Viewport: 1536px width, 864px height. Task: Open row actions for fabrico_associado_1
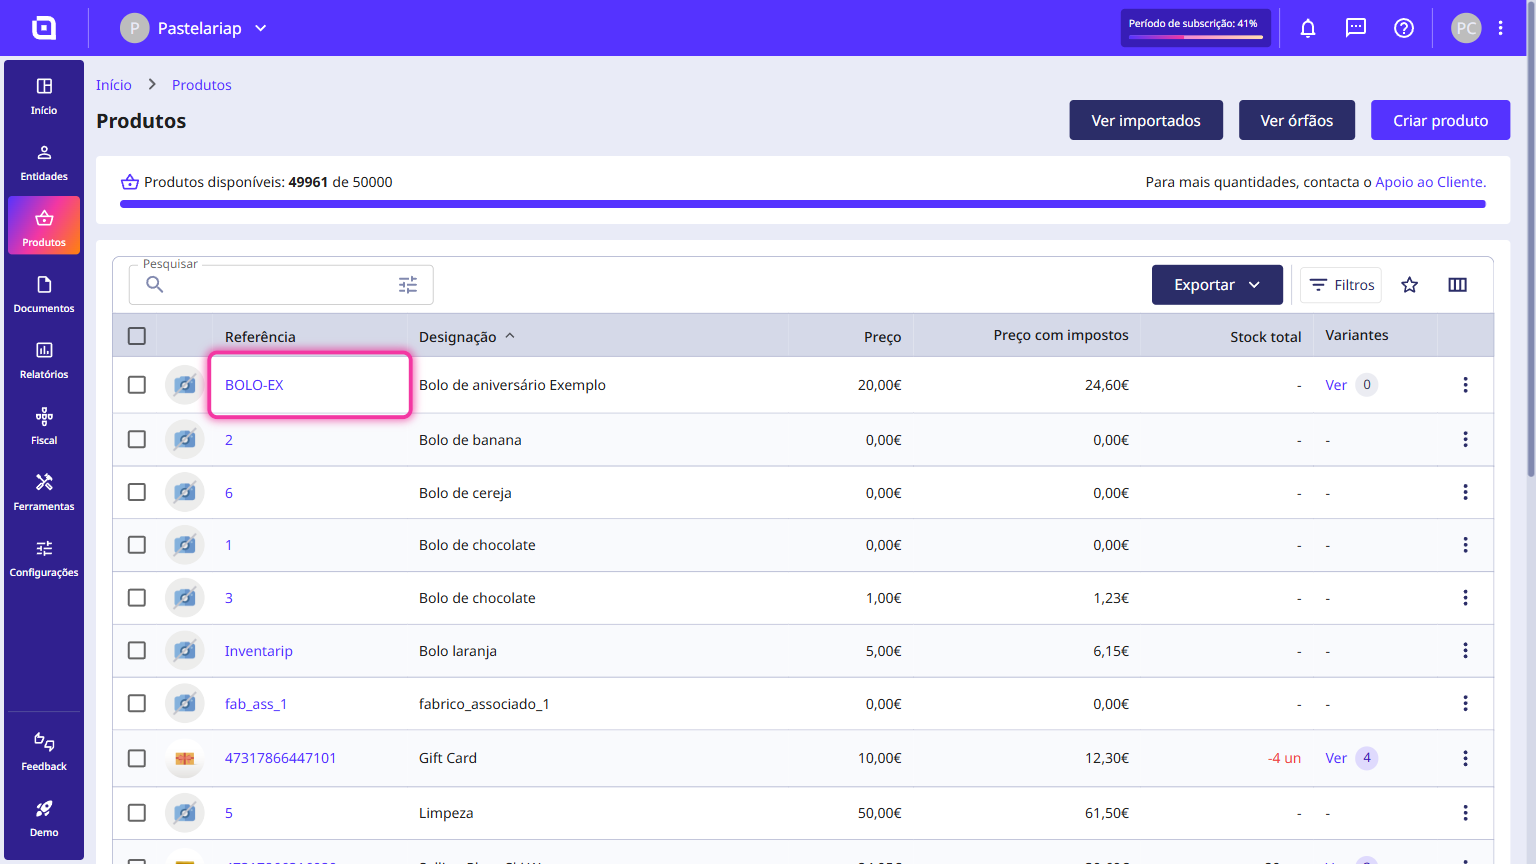(1465, 704)
